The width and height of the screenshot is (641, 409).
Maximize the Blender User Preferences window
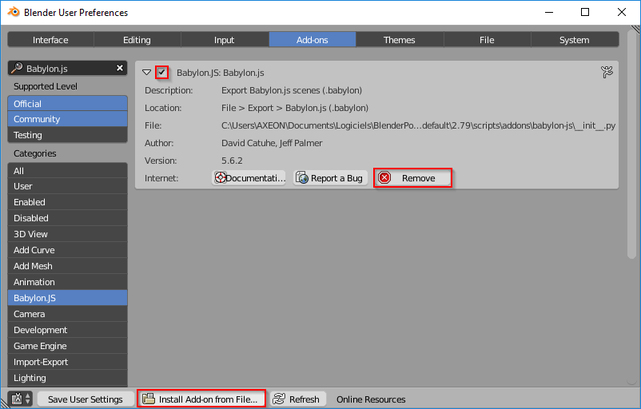click(585, 12)
